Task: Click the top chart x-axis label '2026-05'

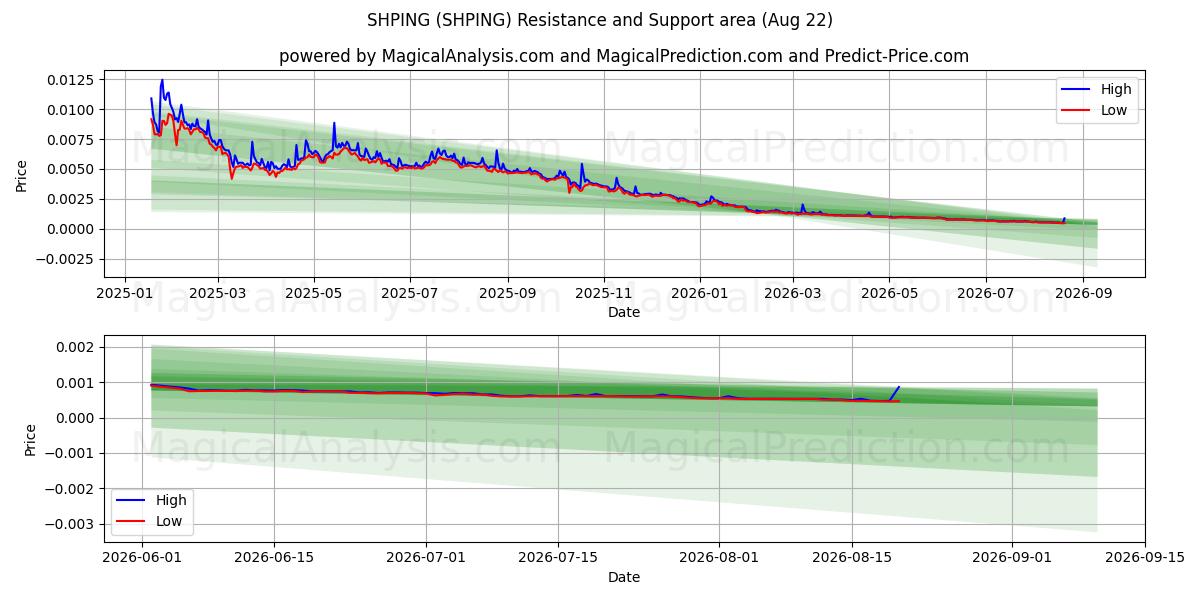Action: (x=889, y=294)
